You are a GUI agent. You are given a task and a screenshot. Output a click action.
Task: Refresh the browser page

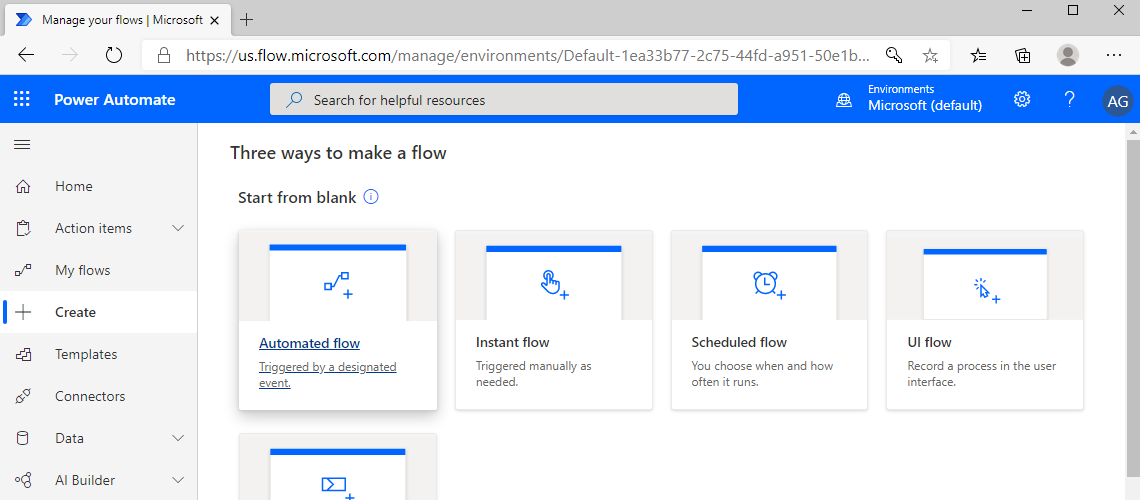pyautogui.click(x=113, y=55)
